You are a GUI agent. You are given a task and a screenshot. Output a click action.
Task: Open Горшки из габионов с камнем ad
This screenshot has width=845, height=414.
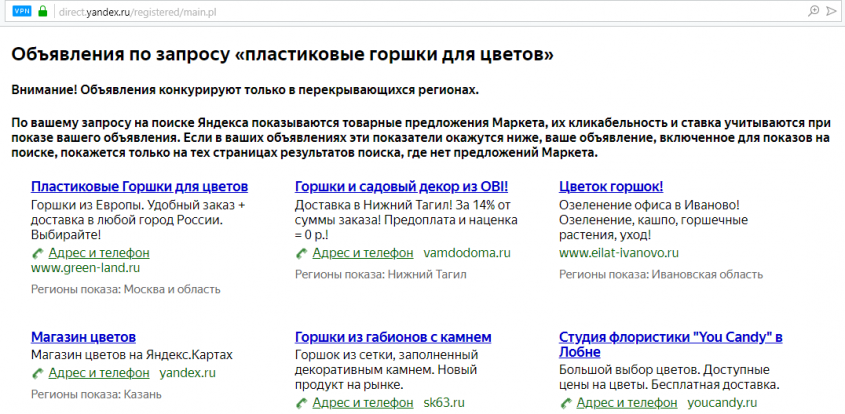[x=393, y=337]
